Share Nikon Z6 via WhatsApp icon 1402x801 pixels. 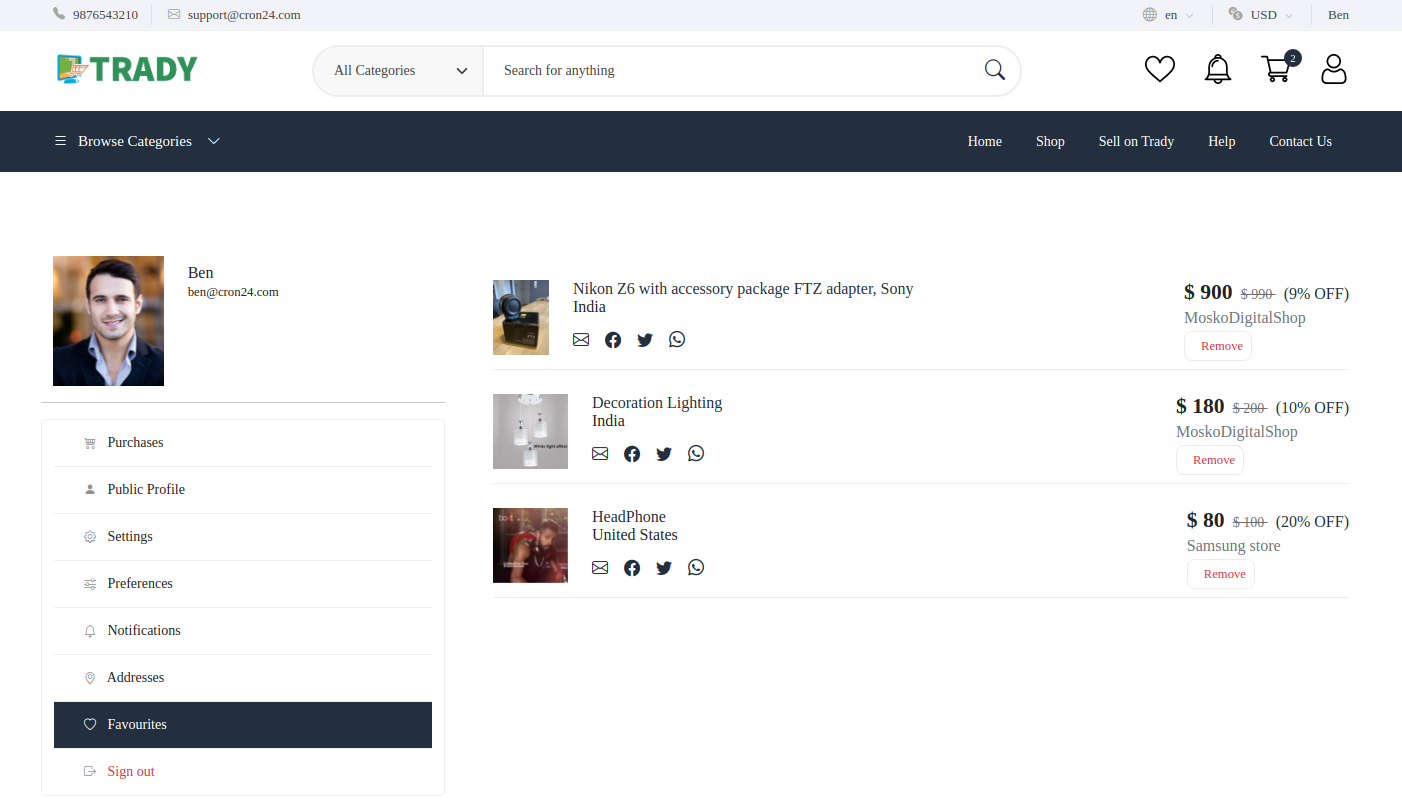point(677,339)
